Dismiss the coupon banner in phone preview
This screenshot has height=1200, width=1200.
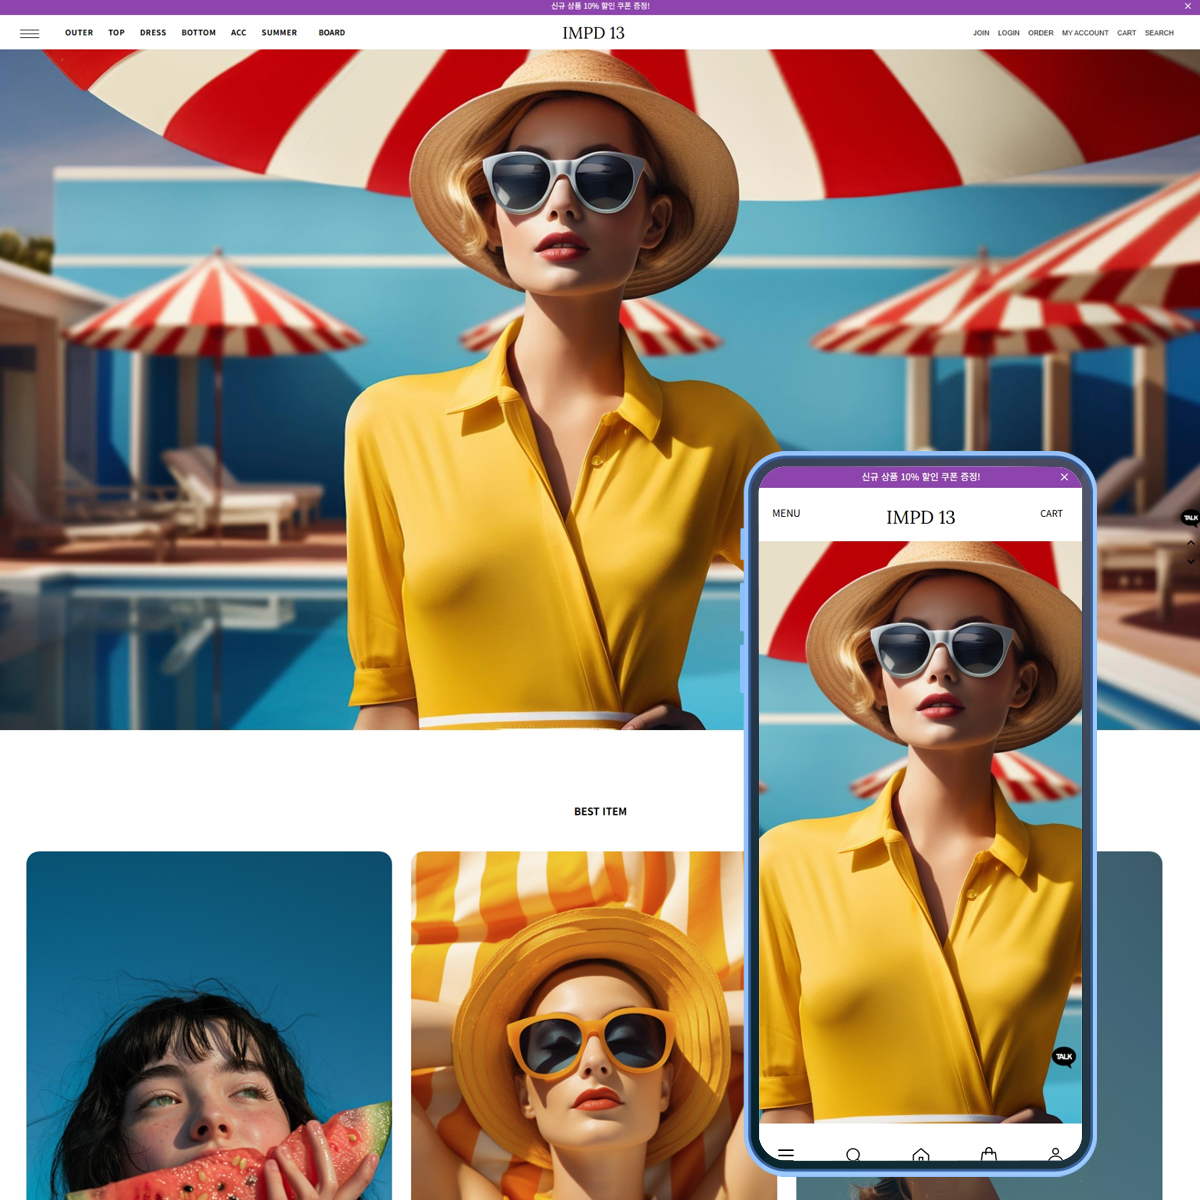(1064, 477)
